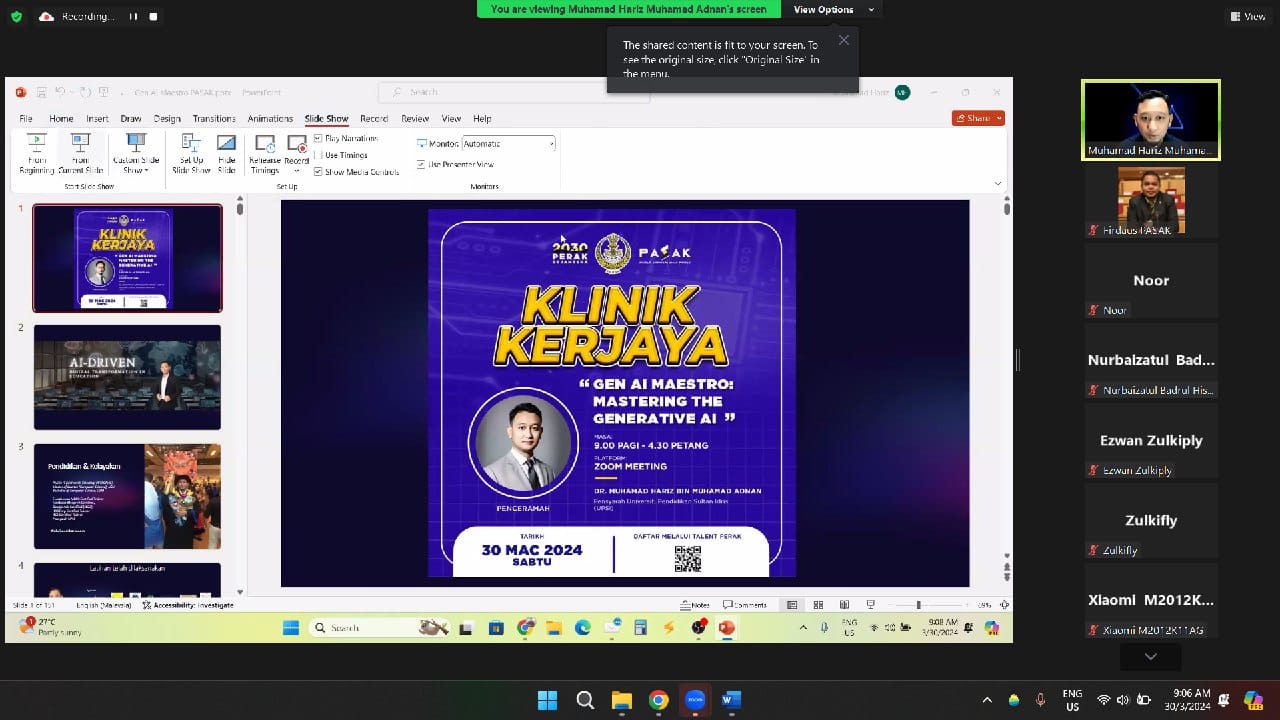Click the Hide Slide icon
The width and height of the screenshot is (1280, 720).
click(x=227, y=153)
